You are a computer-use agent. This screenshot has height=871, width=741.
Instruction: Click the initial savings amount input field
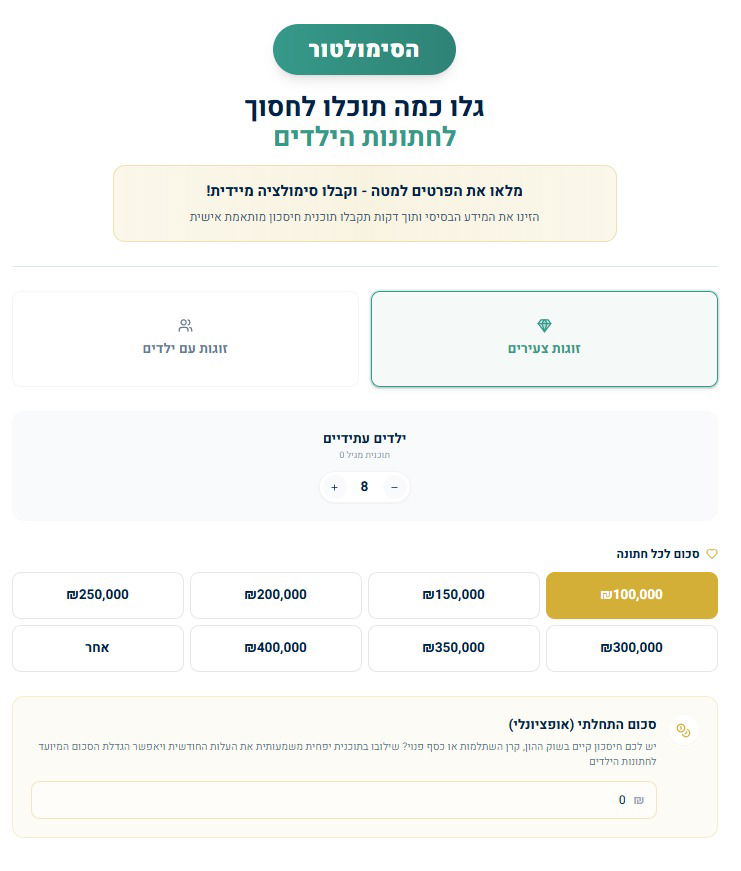(344, 800)
